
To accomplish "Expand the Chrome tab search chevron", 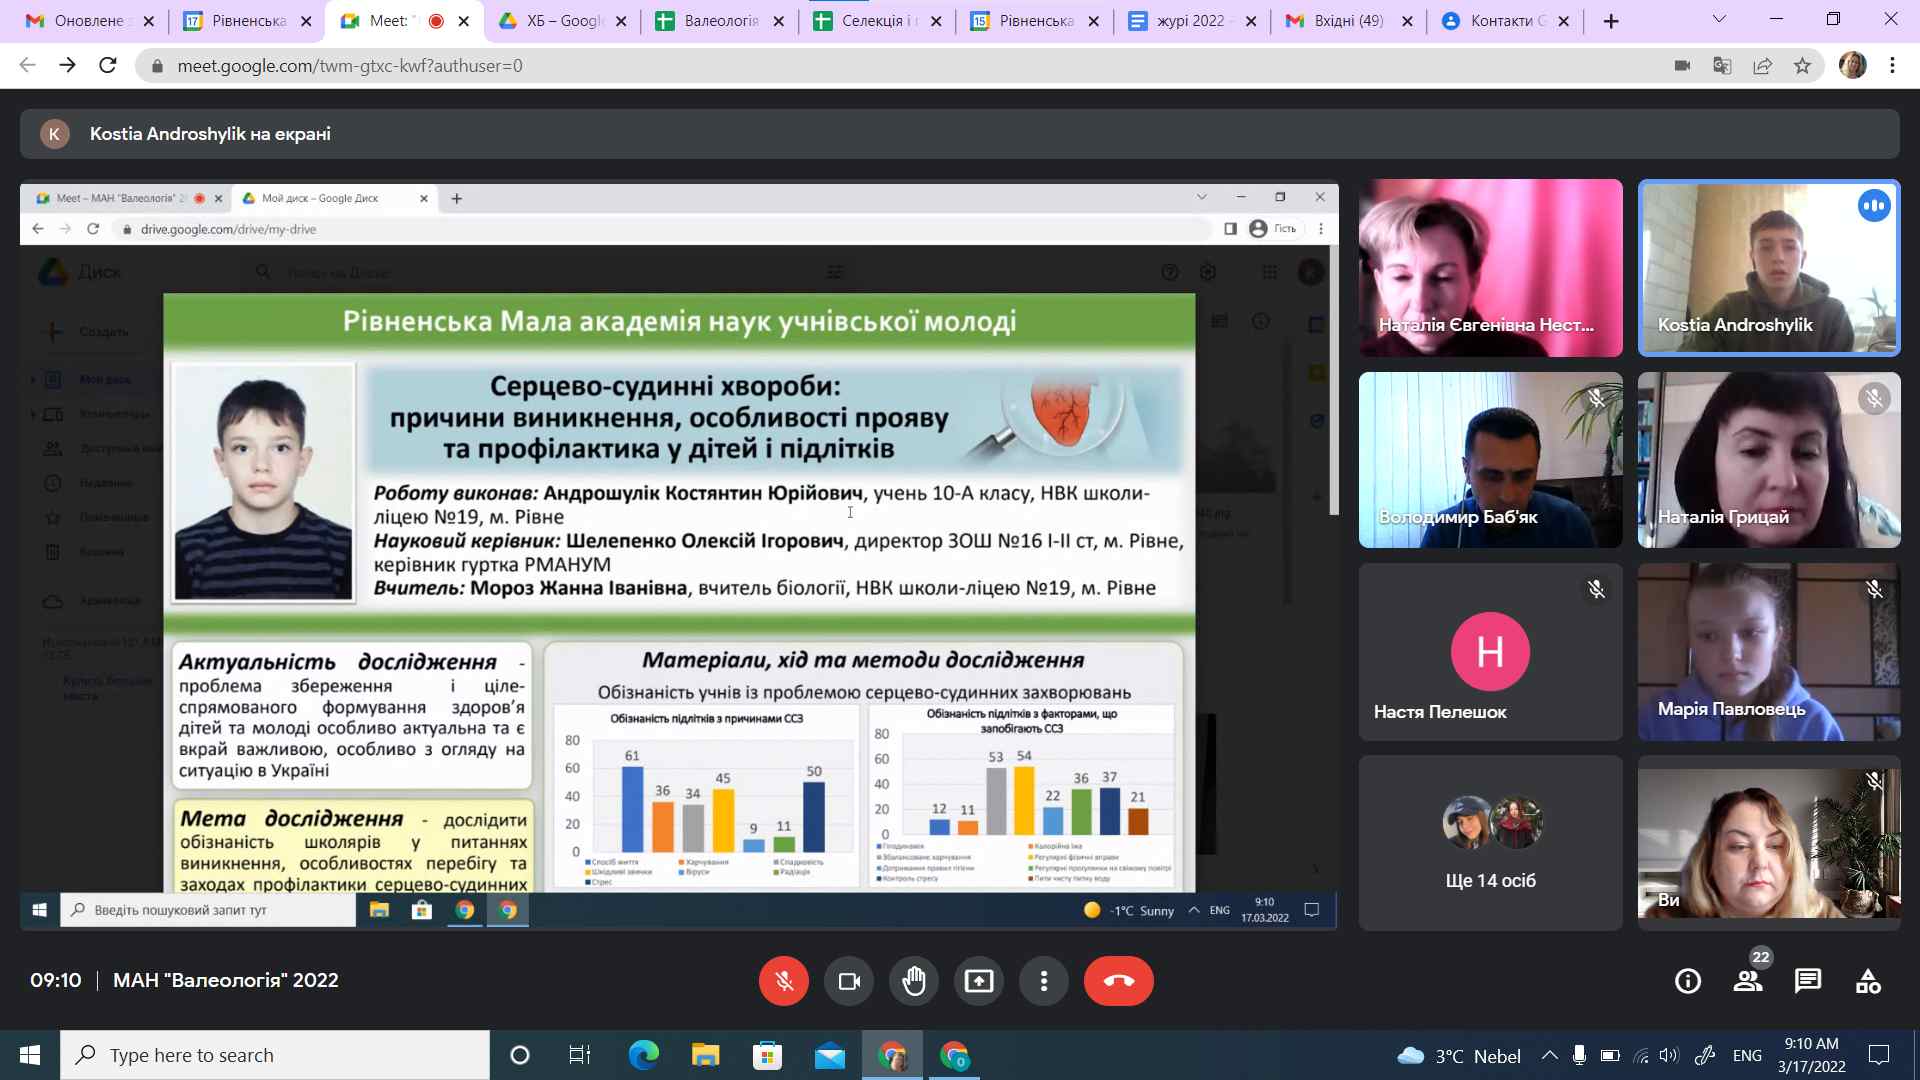I will tap(1719, 19).
